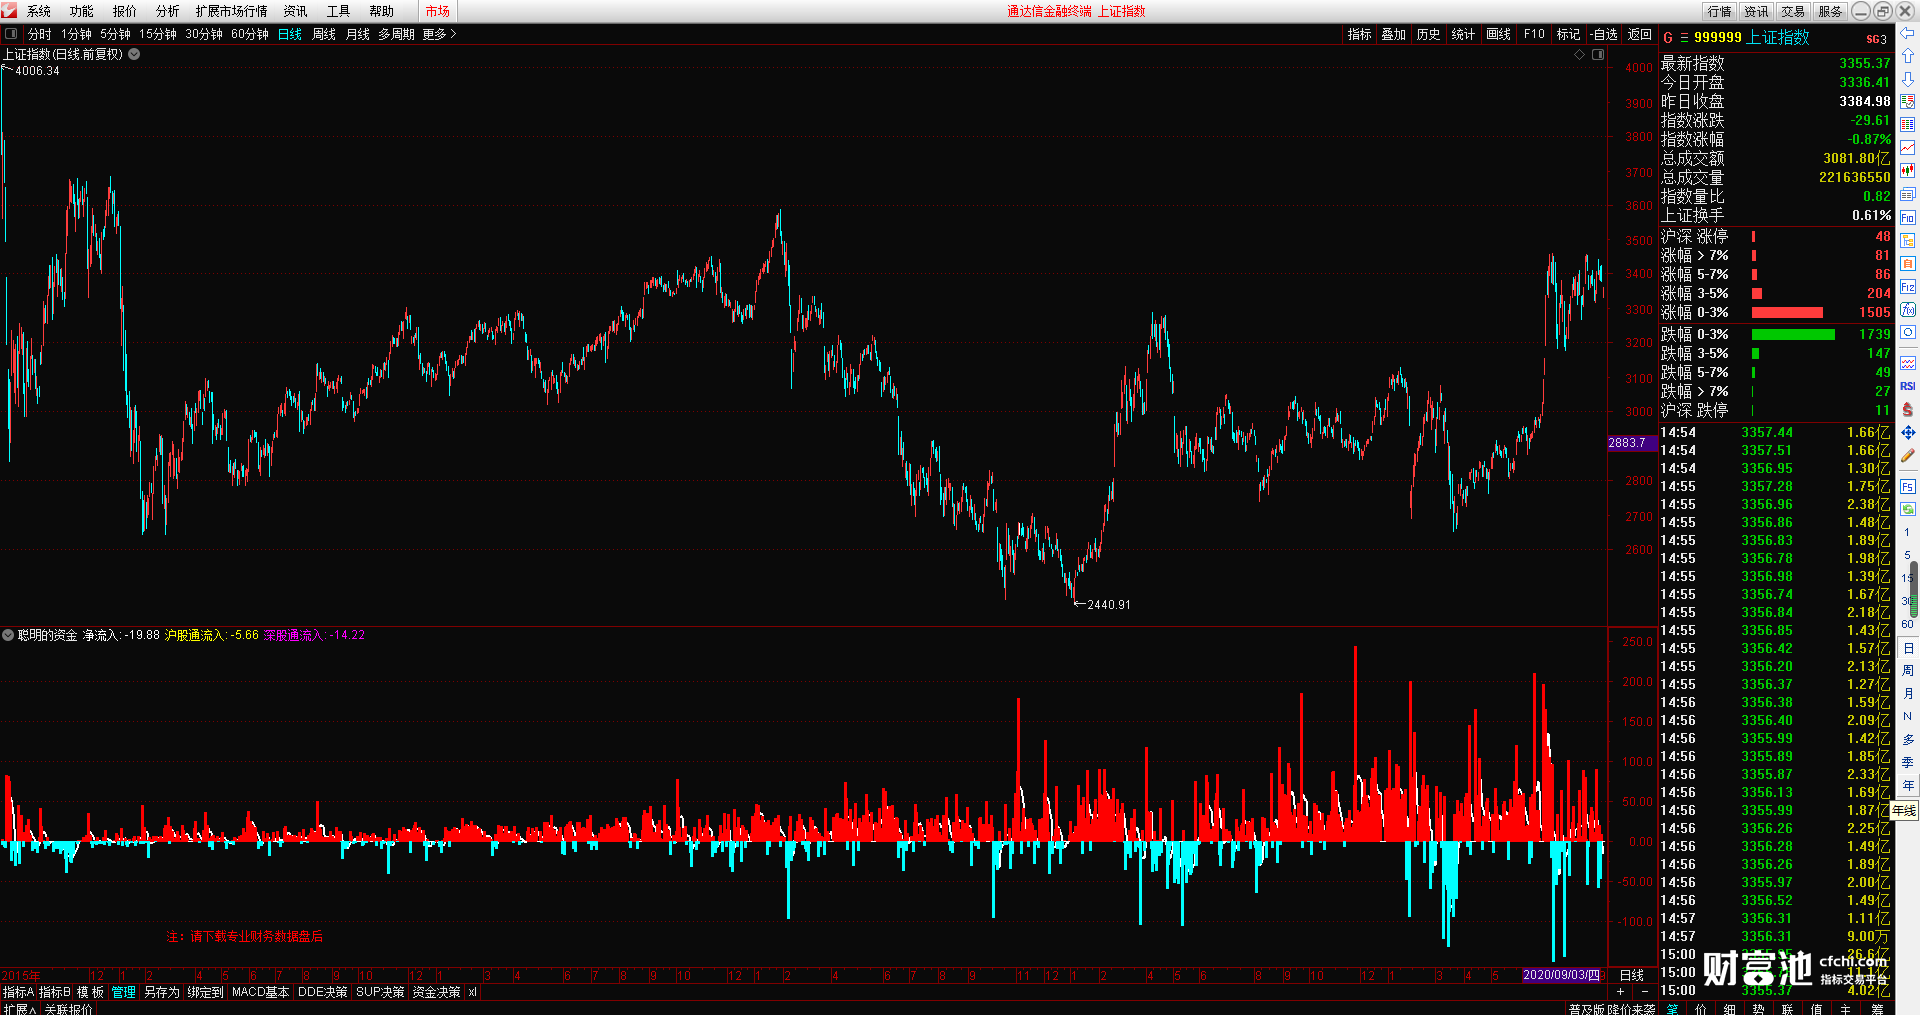Toggle the 60 minute period in sidebar
1920x1015 pixels.
pos(1907,624)
